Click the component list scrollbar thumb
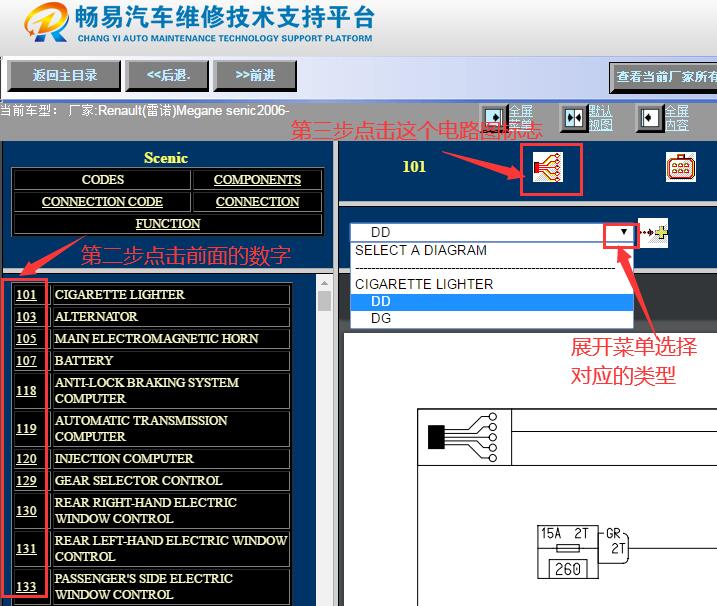This screenshot has width=717, height=606. tap(324, 301)
